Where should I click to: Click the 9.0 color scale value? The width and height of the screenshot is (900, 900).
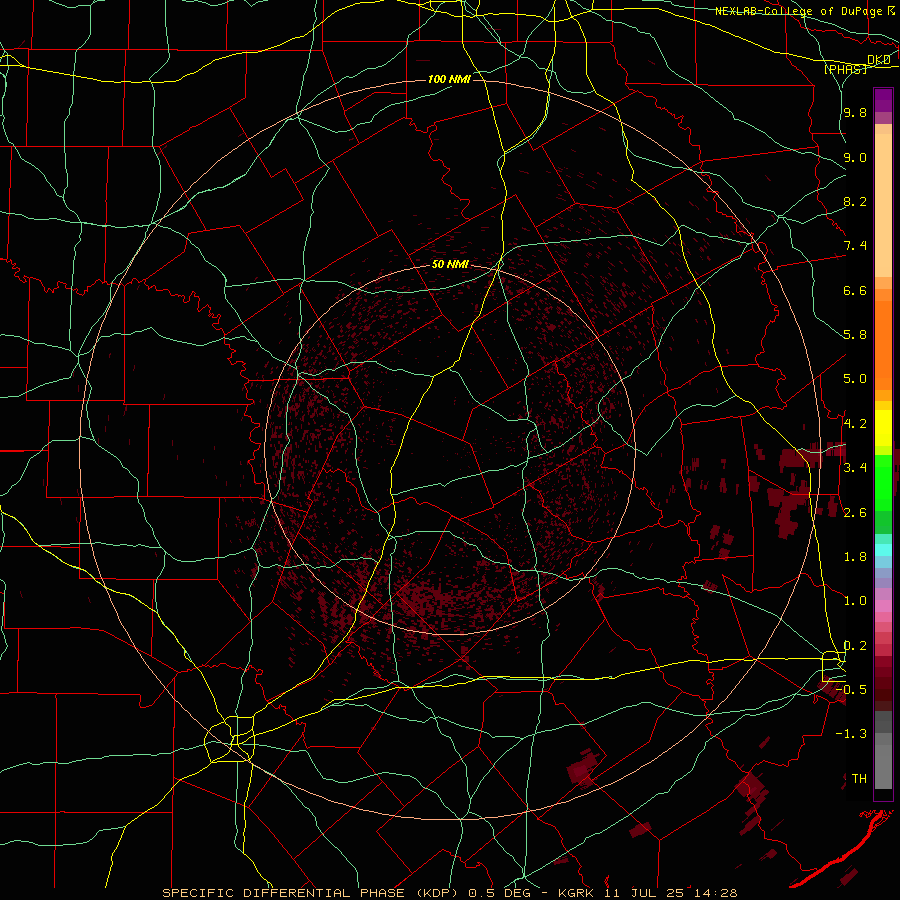855,157
